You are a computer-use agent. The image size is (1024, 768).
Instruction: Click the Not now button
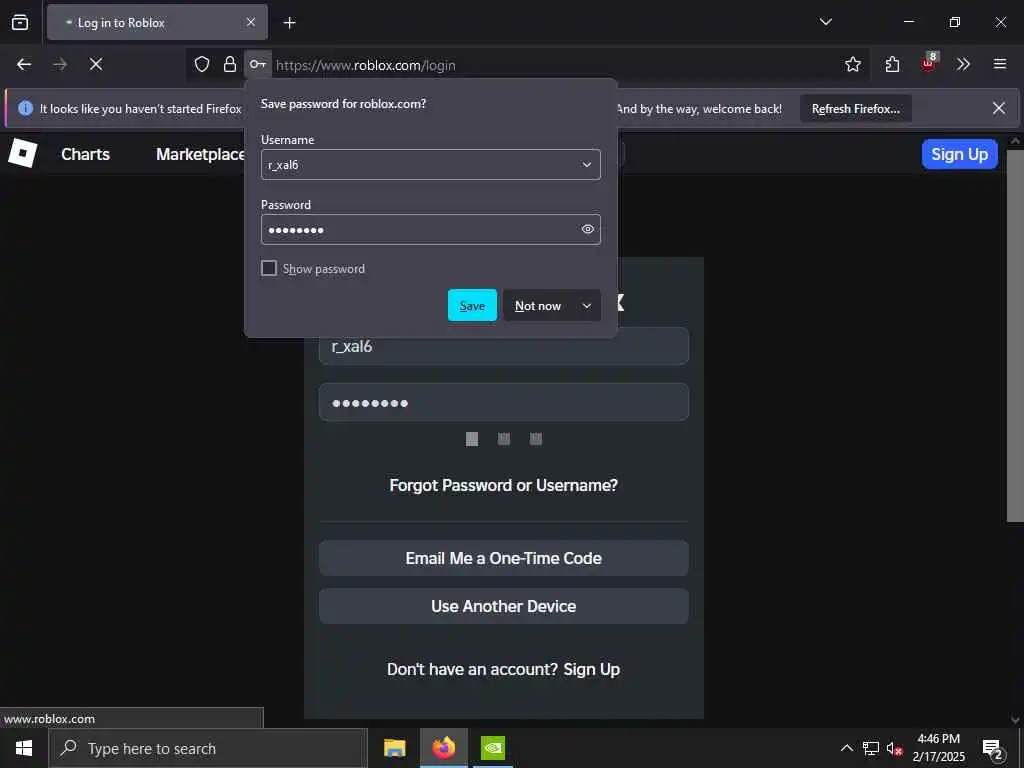pos(538,305)
